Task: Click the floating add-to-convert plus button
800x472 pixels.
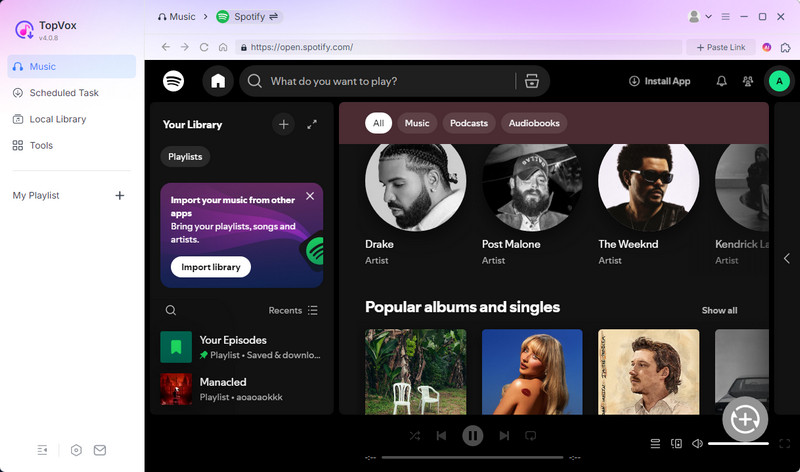Action: (745, 419)
